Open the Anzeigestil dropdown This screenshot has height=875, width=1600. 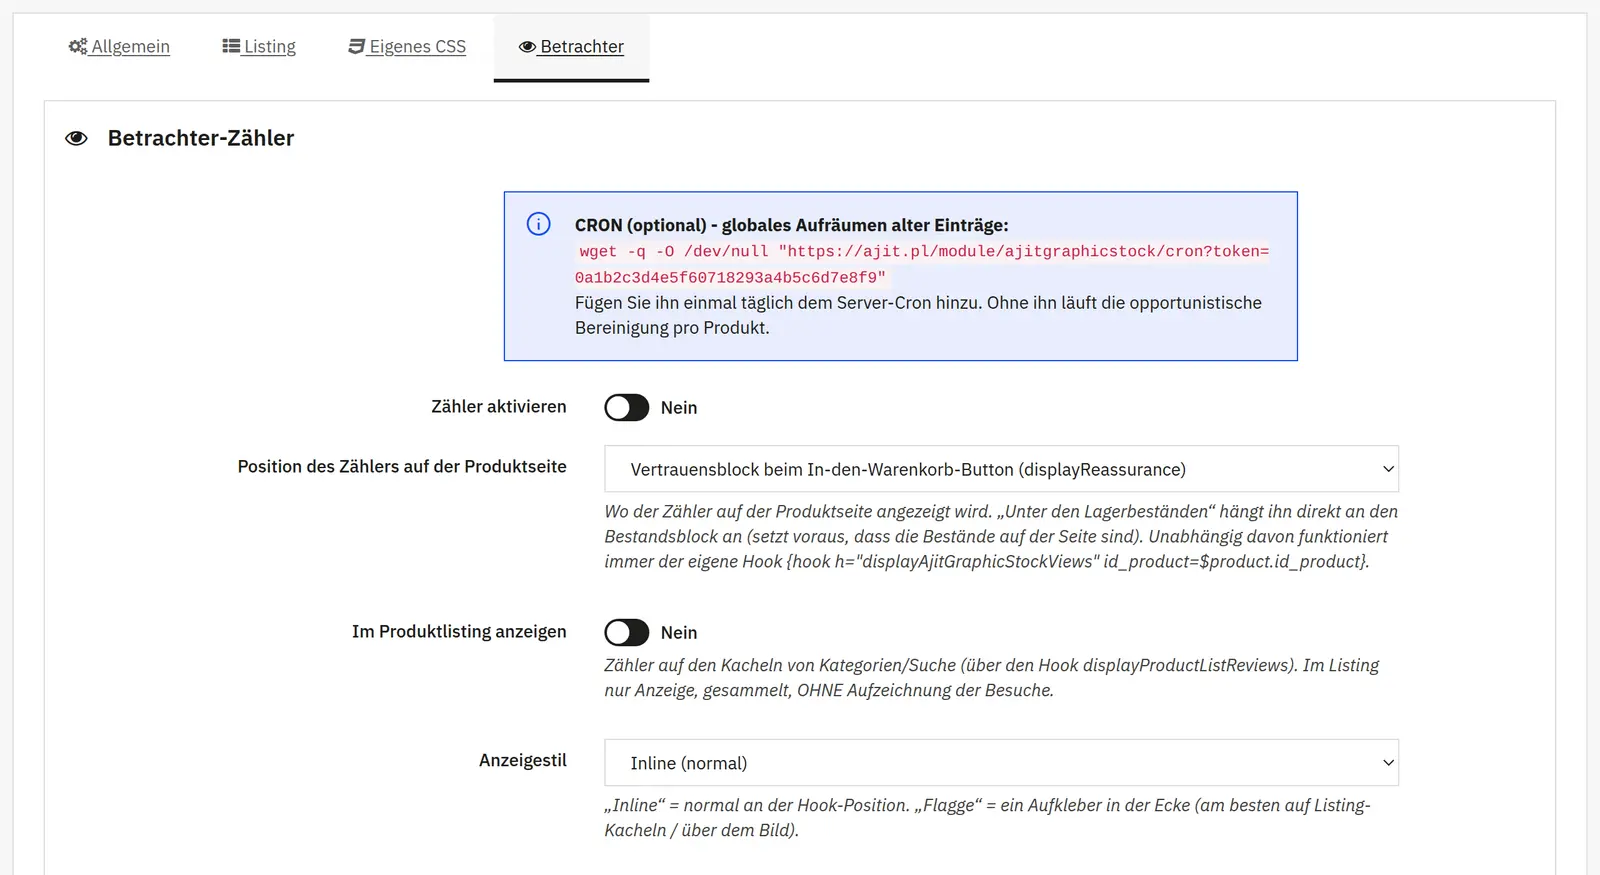pyautogui.click(x=1001, y=763)
